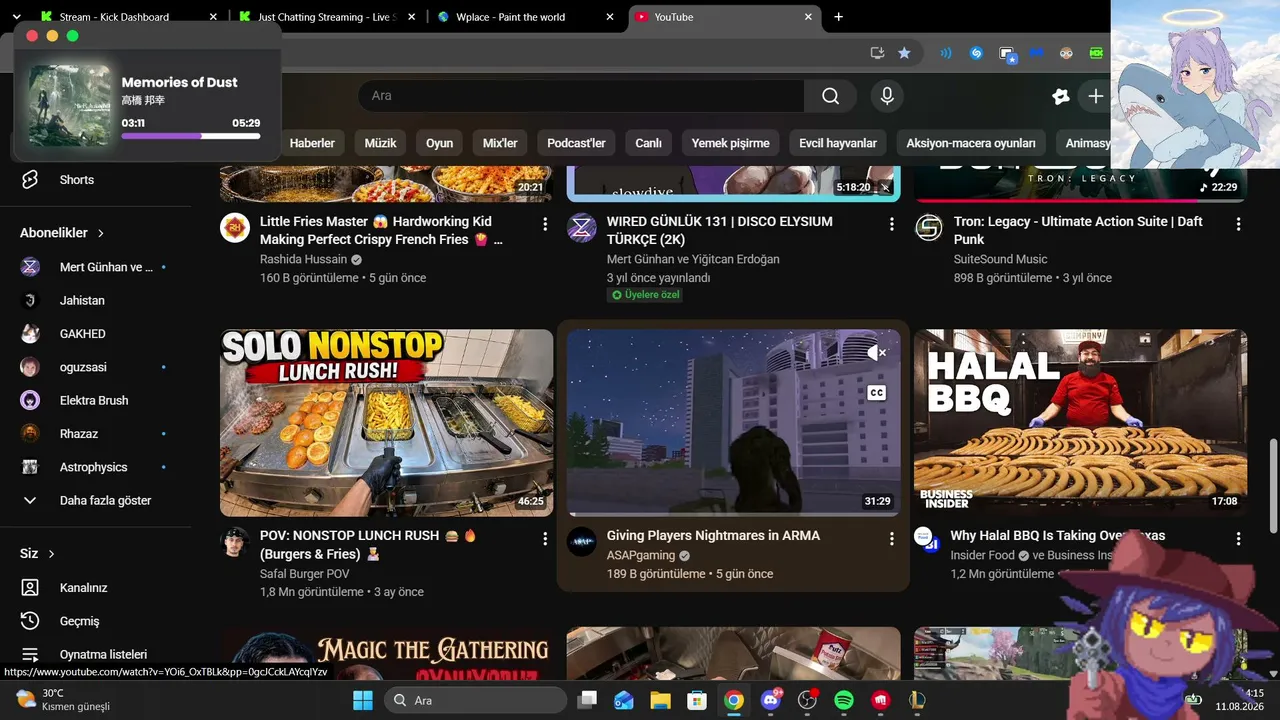Open the Safal Burger POV channel avatar
This screenshot has width=1280, height=720.
coord(235,541)
